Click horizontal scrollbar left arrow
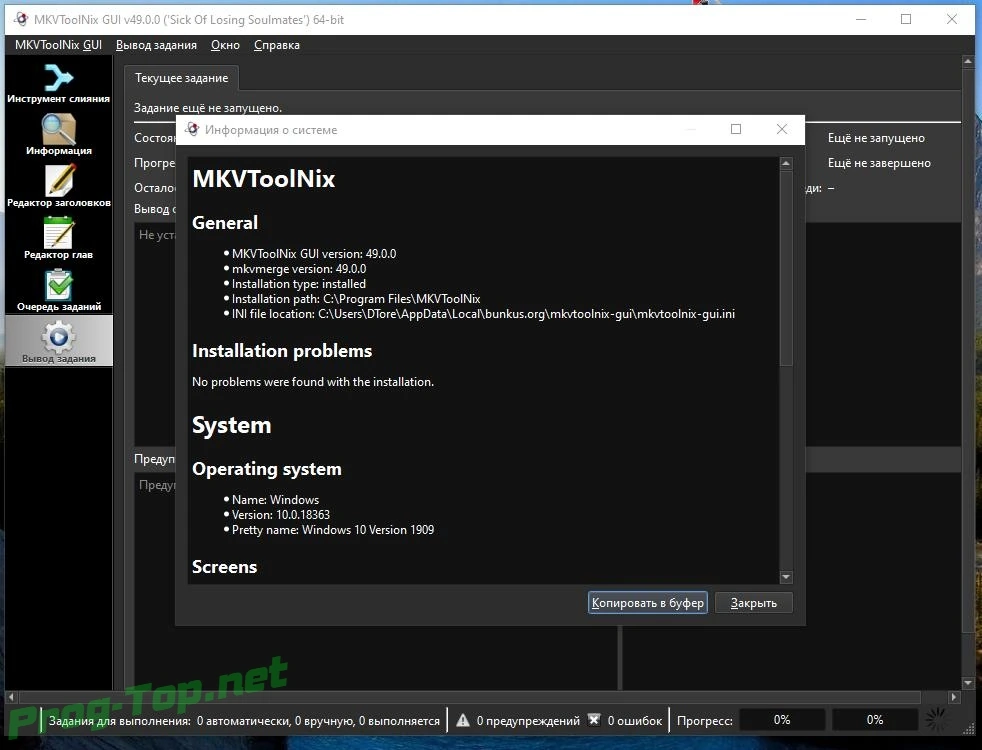 (11, 696)
